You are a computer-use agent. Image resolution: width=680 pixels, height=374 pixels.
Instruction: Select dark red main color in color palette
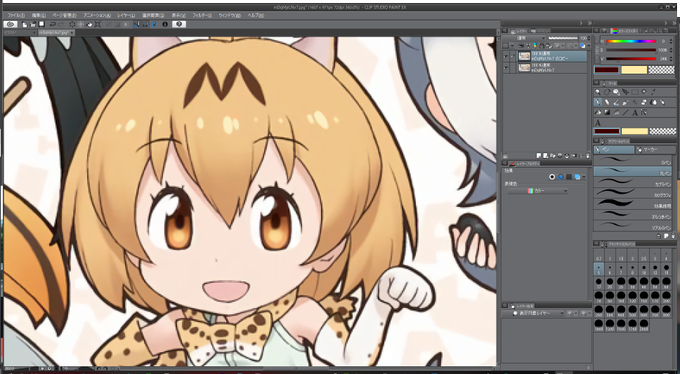coord(606,70)
